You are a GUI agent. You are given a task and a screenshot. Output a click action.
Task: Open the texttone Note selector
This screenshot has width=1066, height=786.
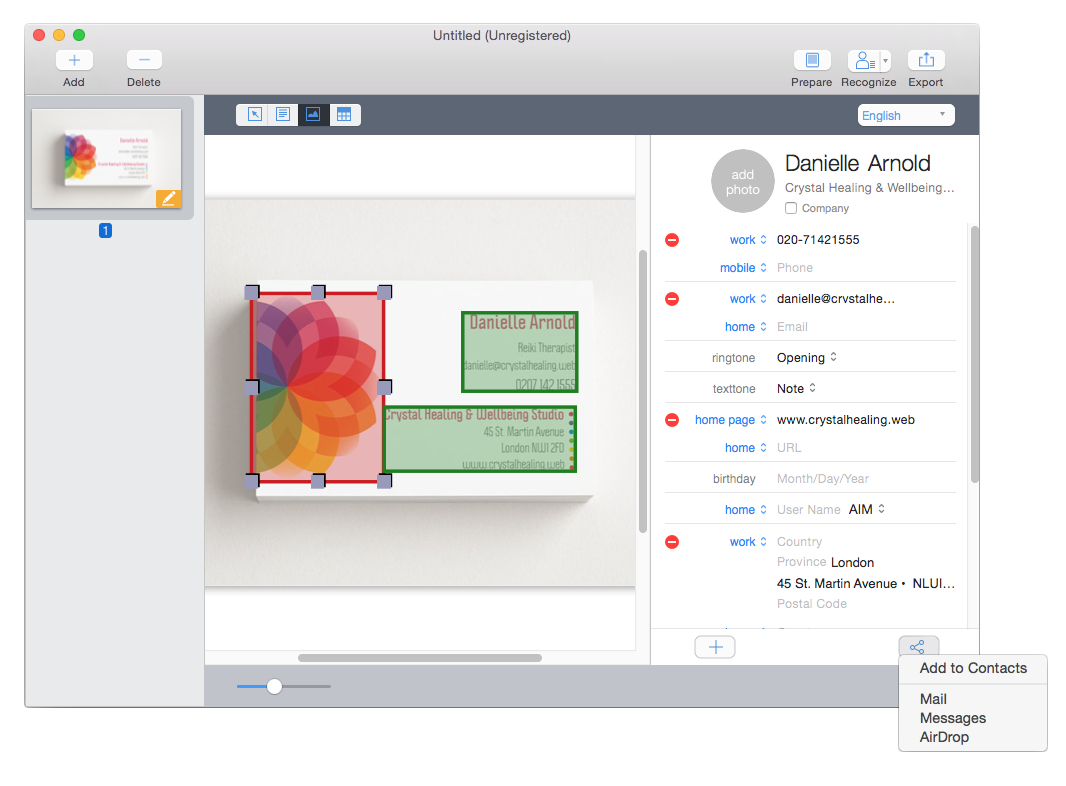796,389
